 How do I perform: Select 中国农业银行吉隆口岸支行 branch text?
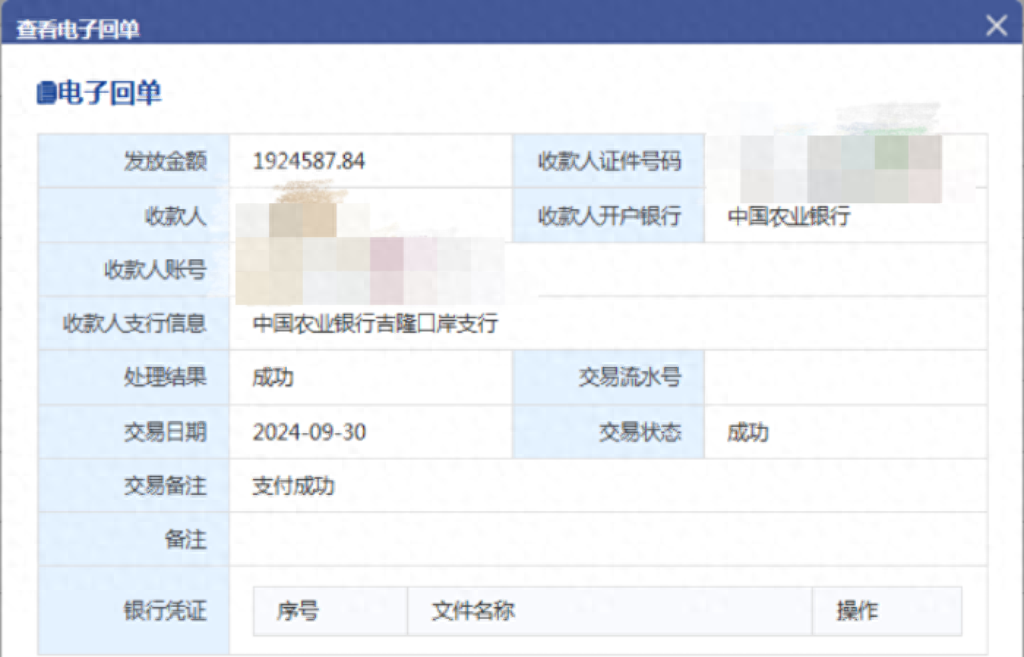376,323
